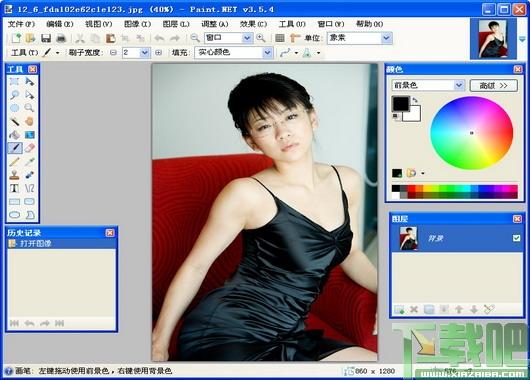Swap primary and secondary colors

[415, 100]
